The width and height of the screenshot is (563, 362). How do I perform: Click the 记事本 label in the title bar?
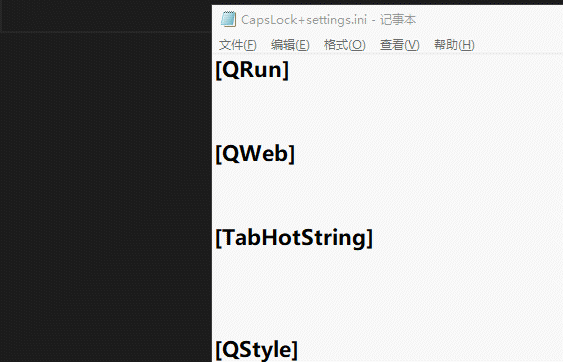click(398, 20)
